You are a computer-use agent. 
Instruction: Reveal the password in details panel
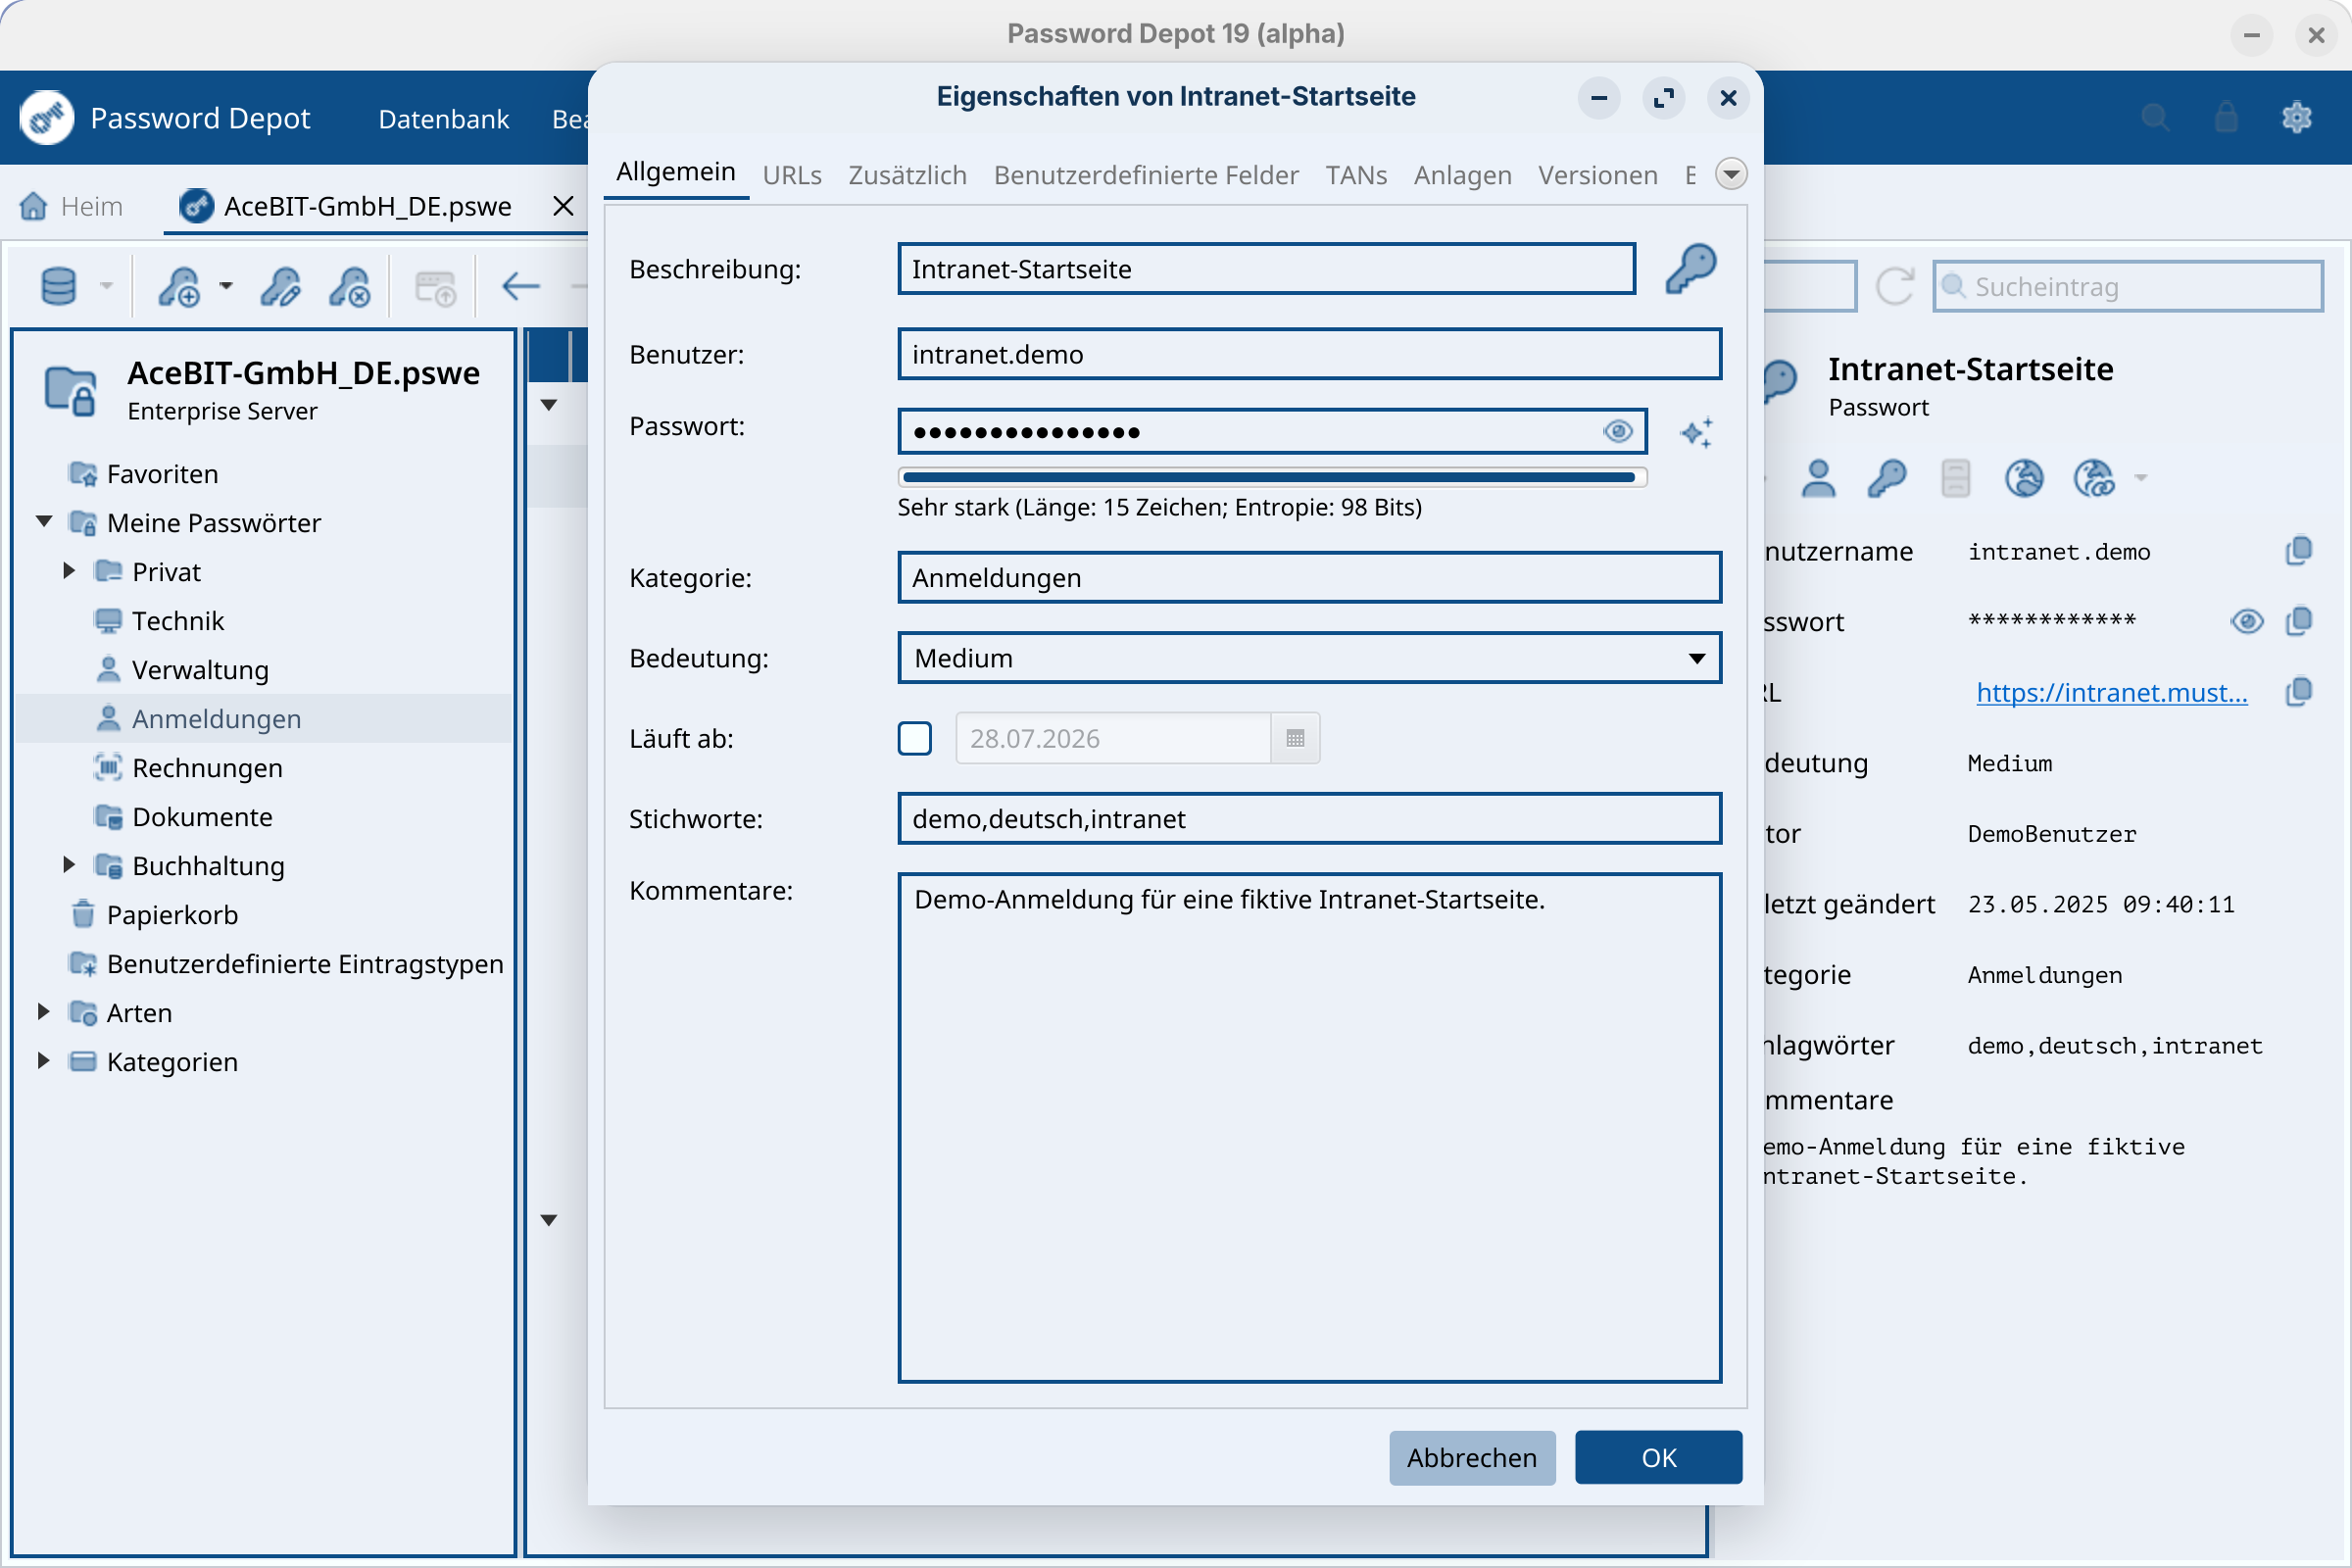coord(2247,621)
